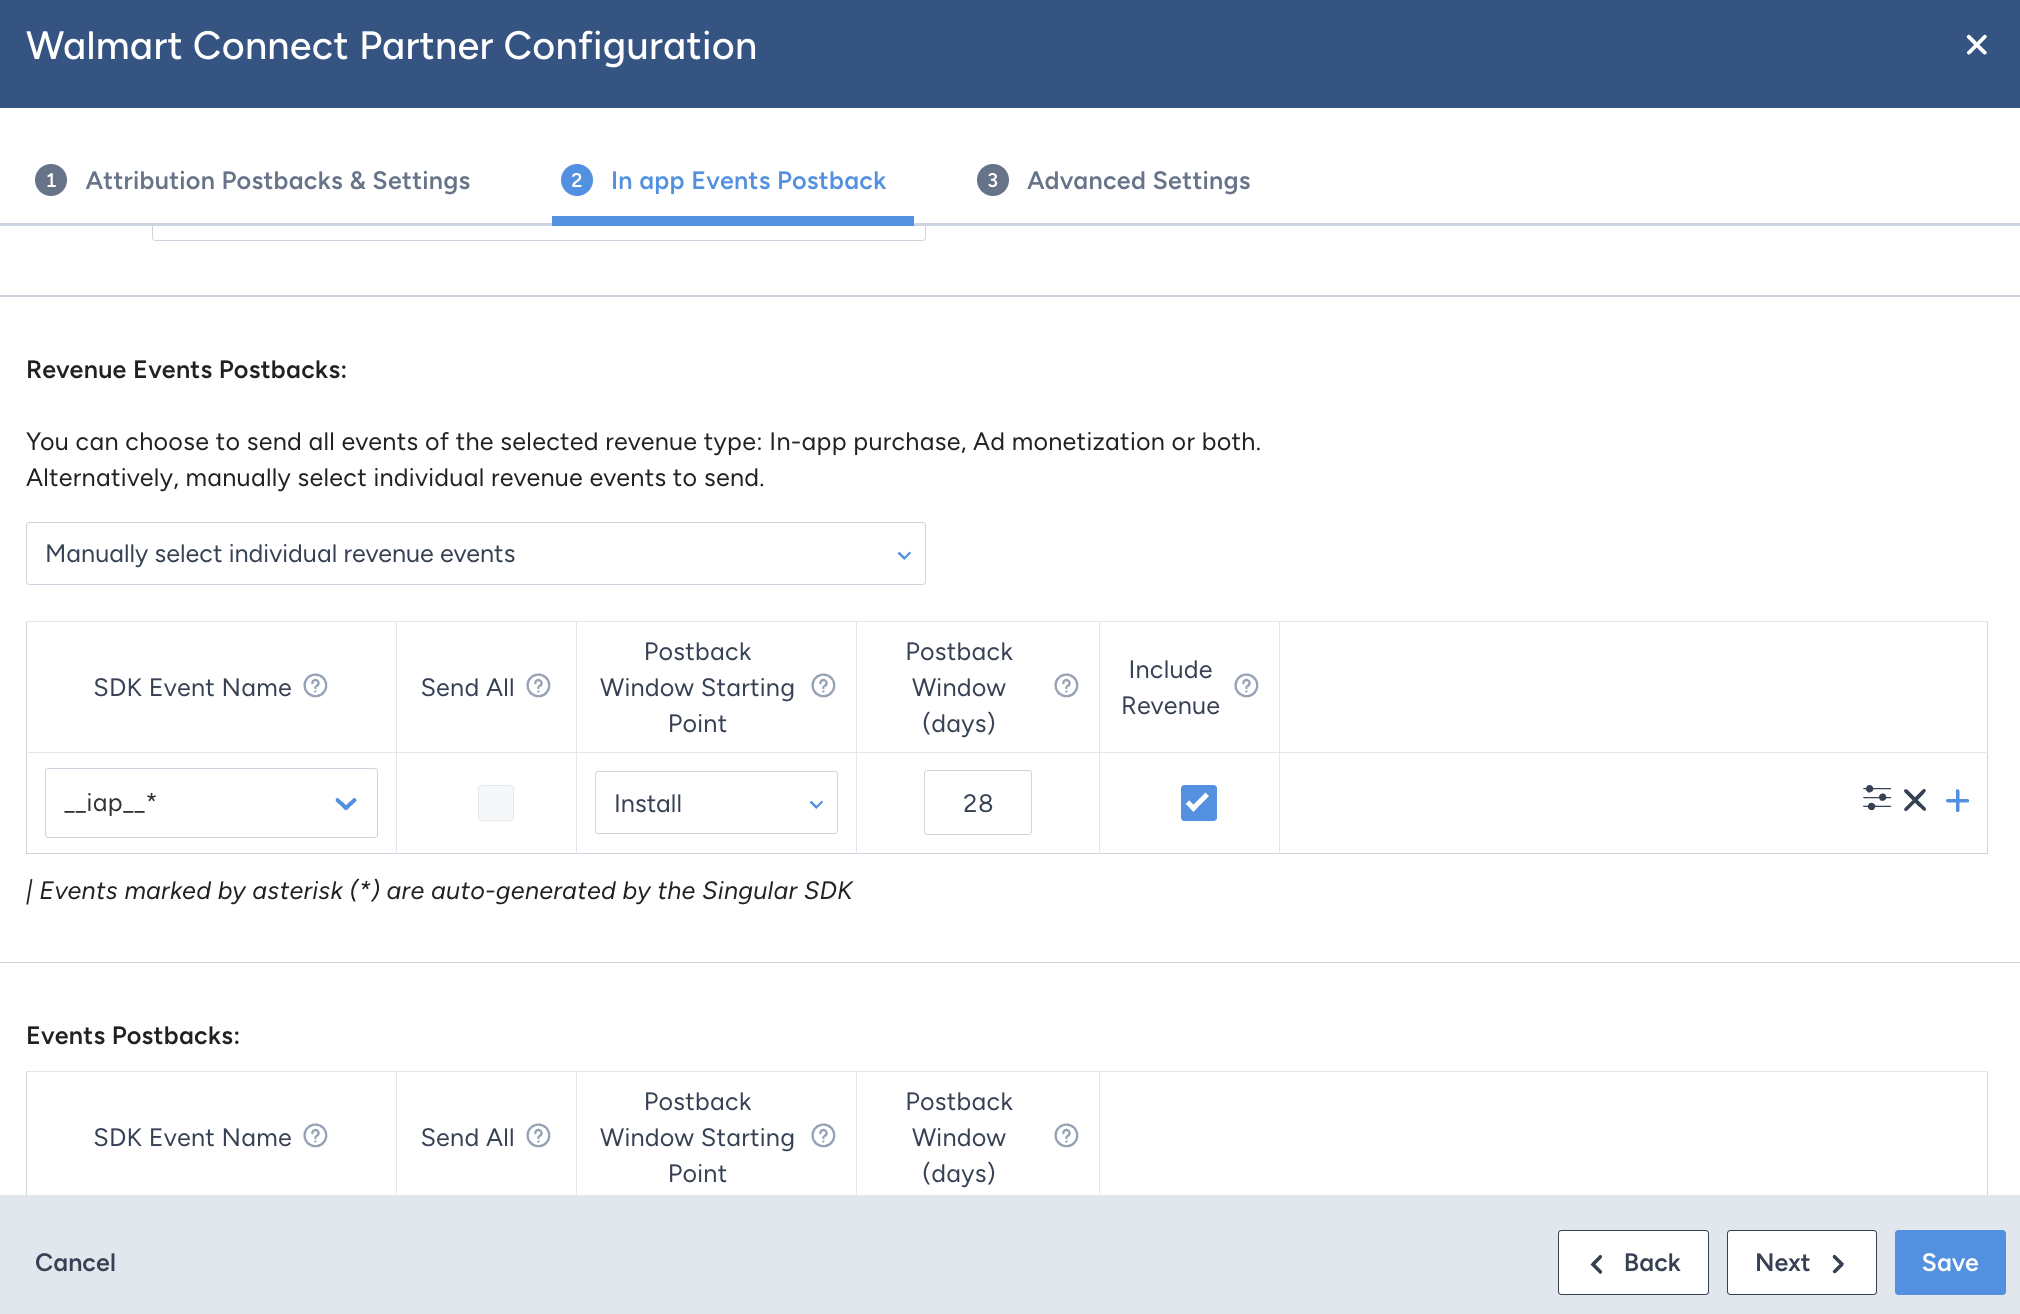Proceed with the Next button
This screenshot has height=1314, width=2020.
point(1801,1263)
